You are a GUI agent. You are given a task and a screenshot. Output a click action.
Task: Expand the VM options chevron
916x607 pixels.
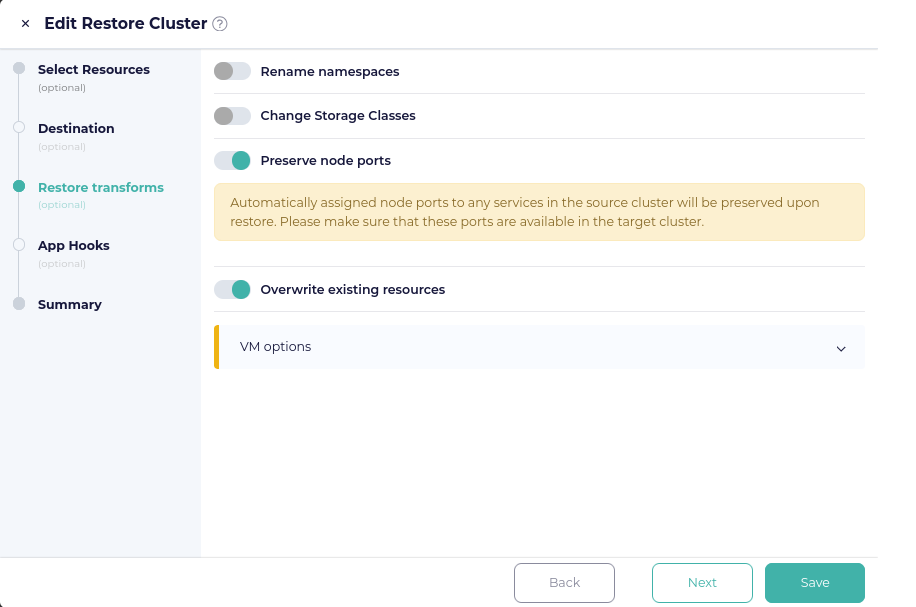coord(841,349)
